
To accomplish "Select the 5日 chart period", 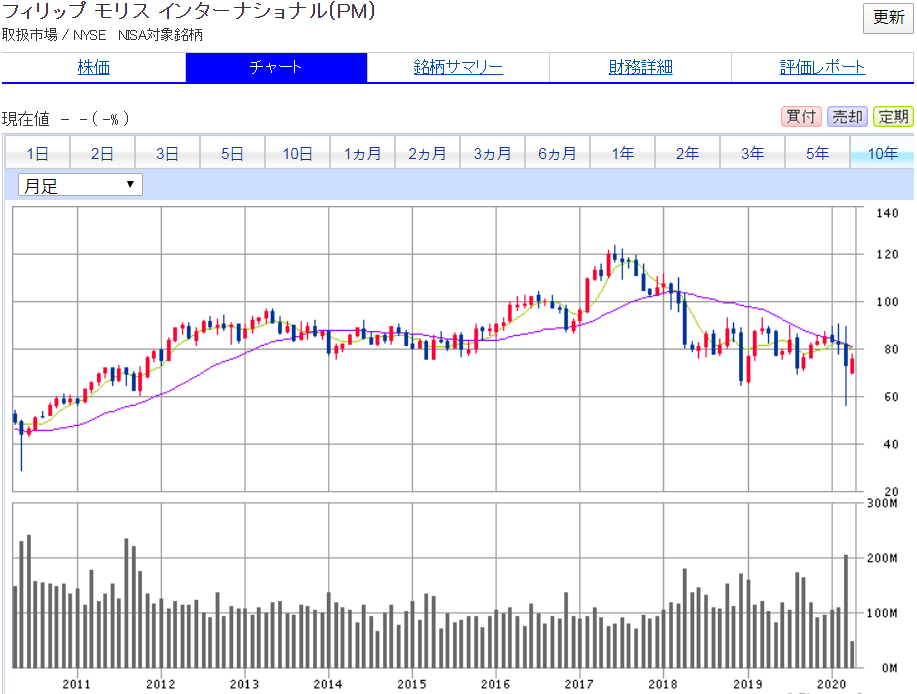I will (232, 153).
